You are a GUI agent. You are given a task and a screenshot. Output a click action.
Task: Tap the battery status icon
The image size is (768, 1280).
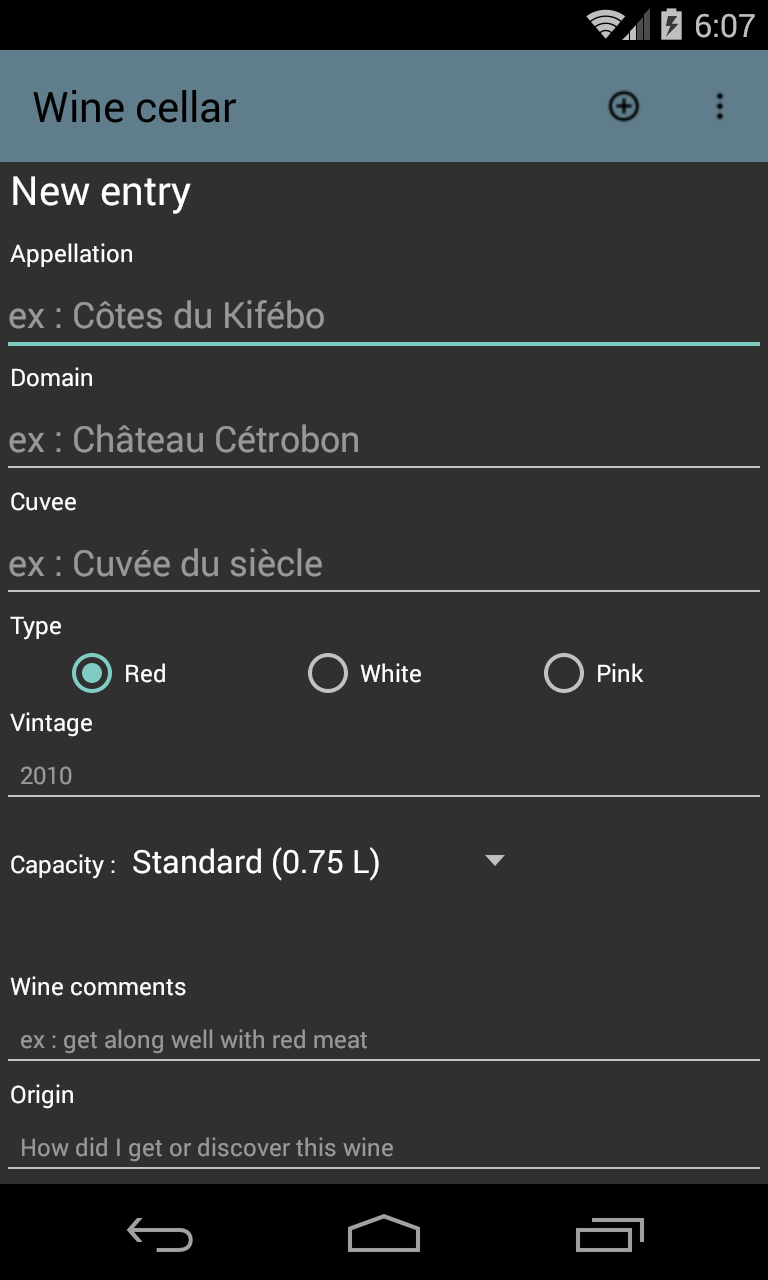(671, 24)
